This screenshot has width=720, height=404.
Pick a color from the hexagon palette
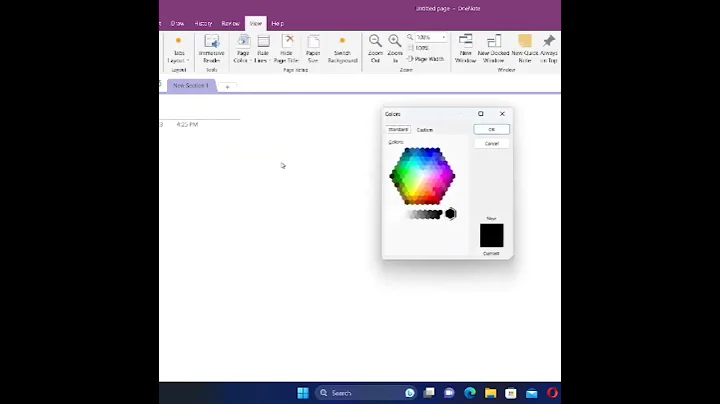422,176
